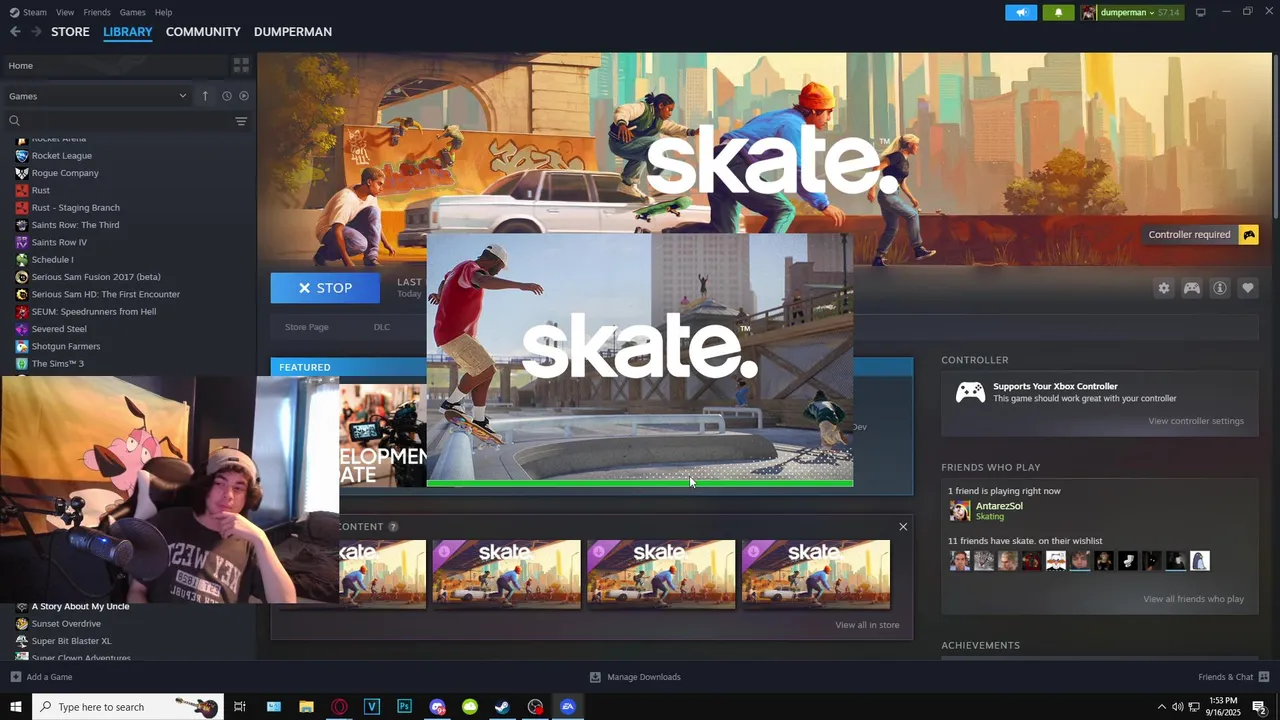Viewport: 1280px width, 720px height.
Task: Open Friends & Chat
Action: pyautogui.click(x=1234, y=677)
